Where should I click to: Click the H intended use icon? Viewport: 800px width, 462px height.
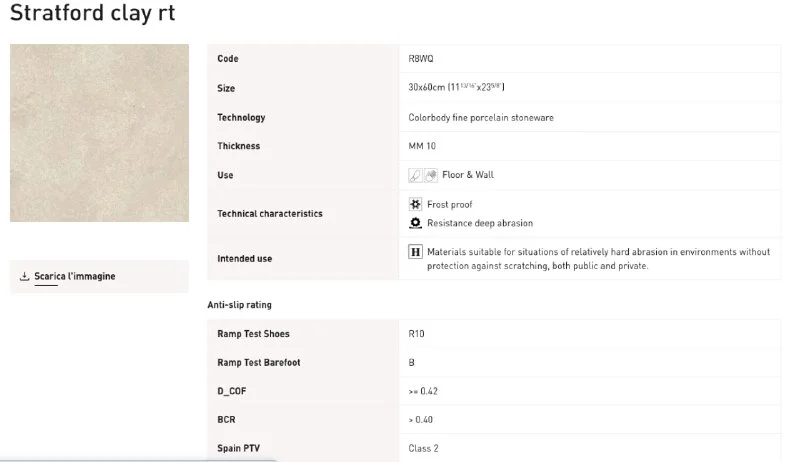[416, 252]
